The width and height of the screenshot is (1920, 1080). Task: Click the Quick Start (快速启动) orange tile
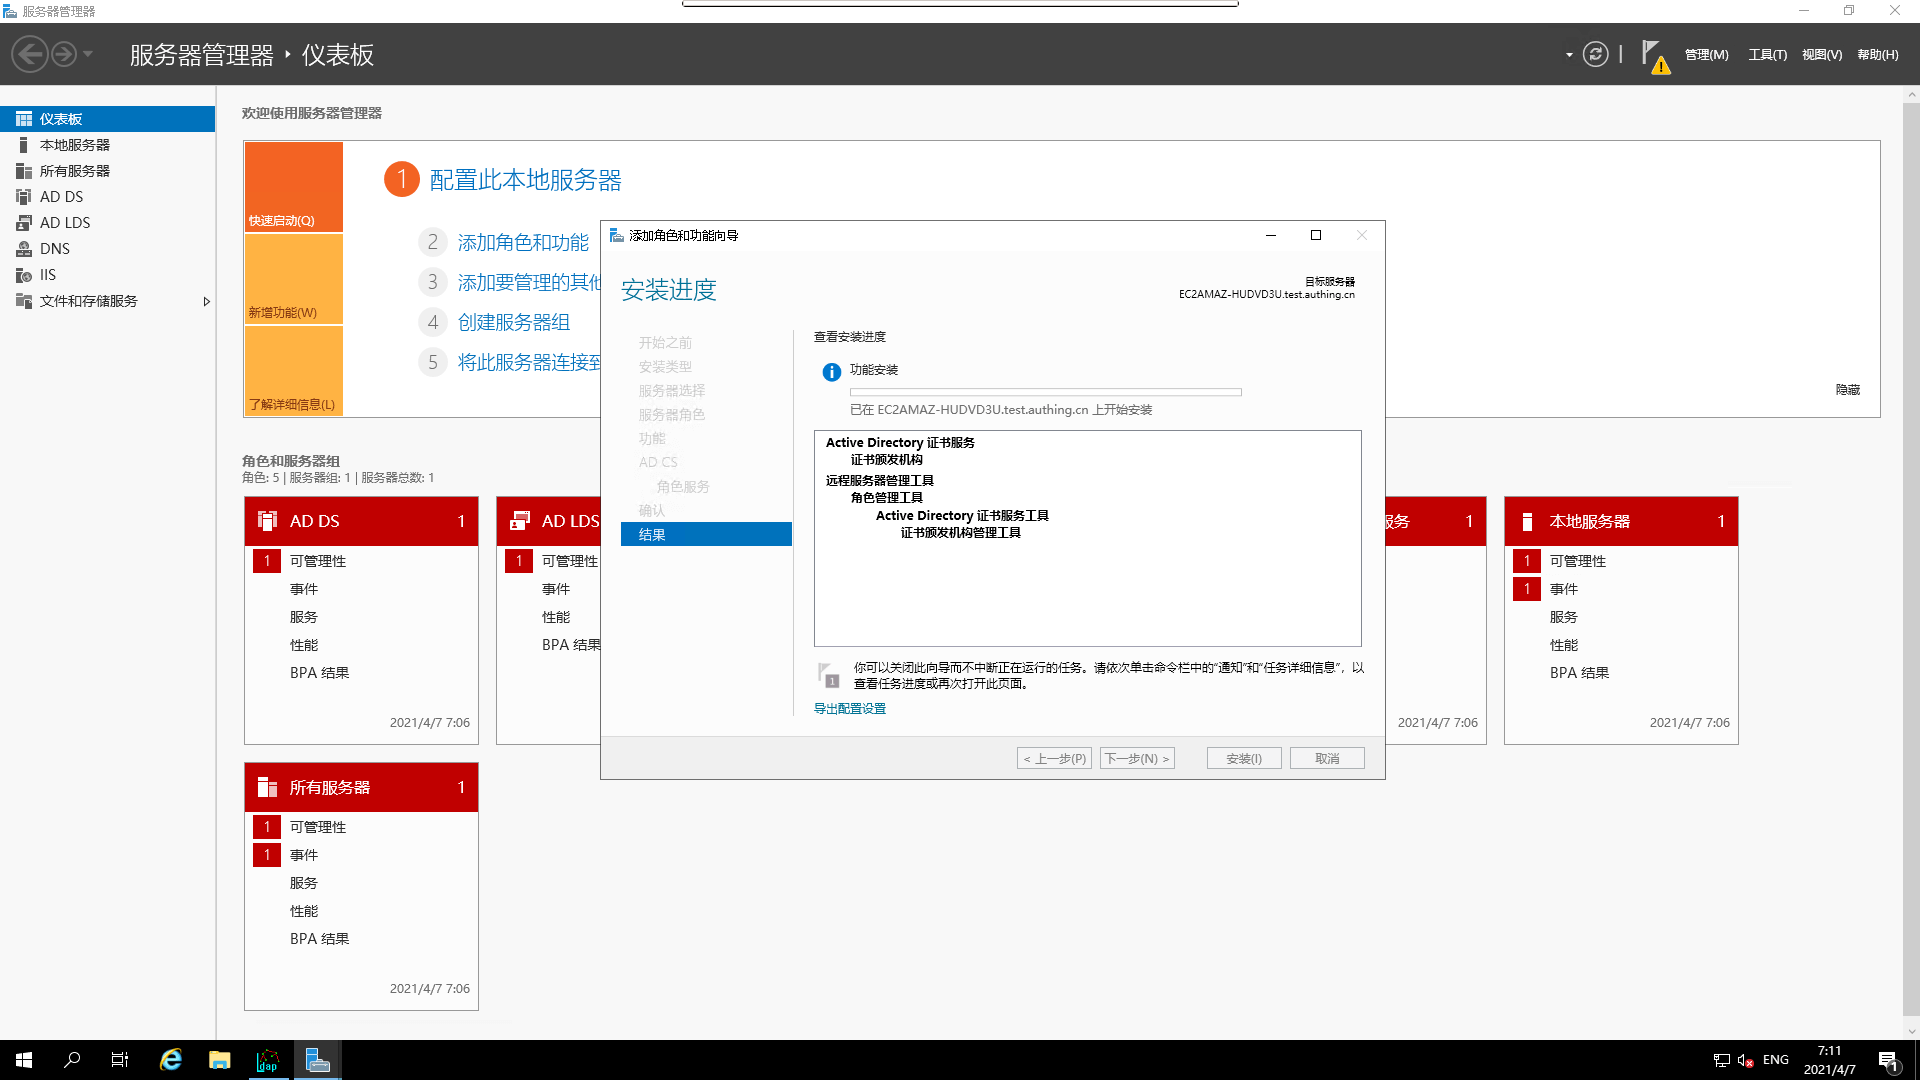click(294, 187)
